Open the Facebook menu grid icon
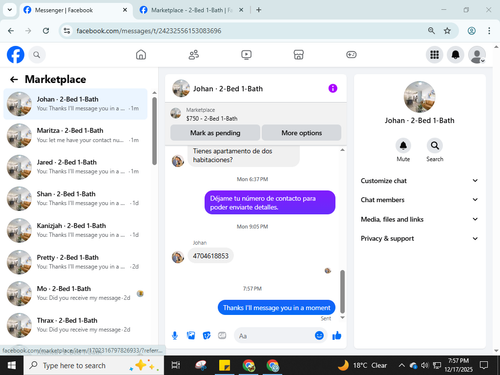Screen dimensions: 500x375 pos(434,55)
